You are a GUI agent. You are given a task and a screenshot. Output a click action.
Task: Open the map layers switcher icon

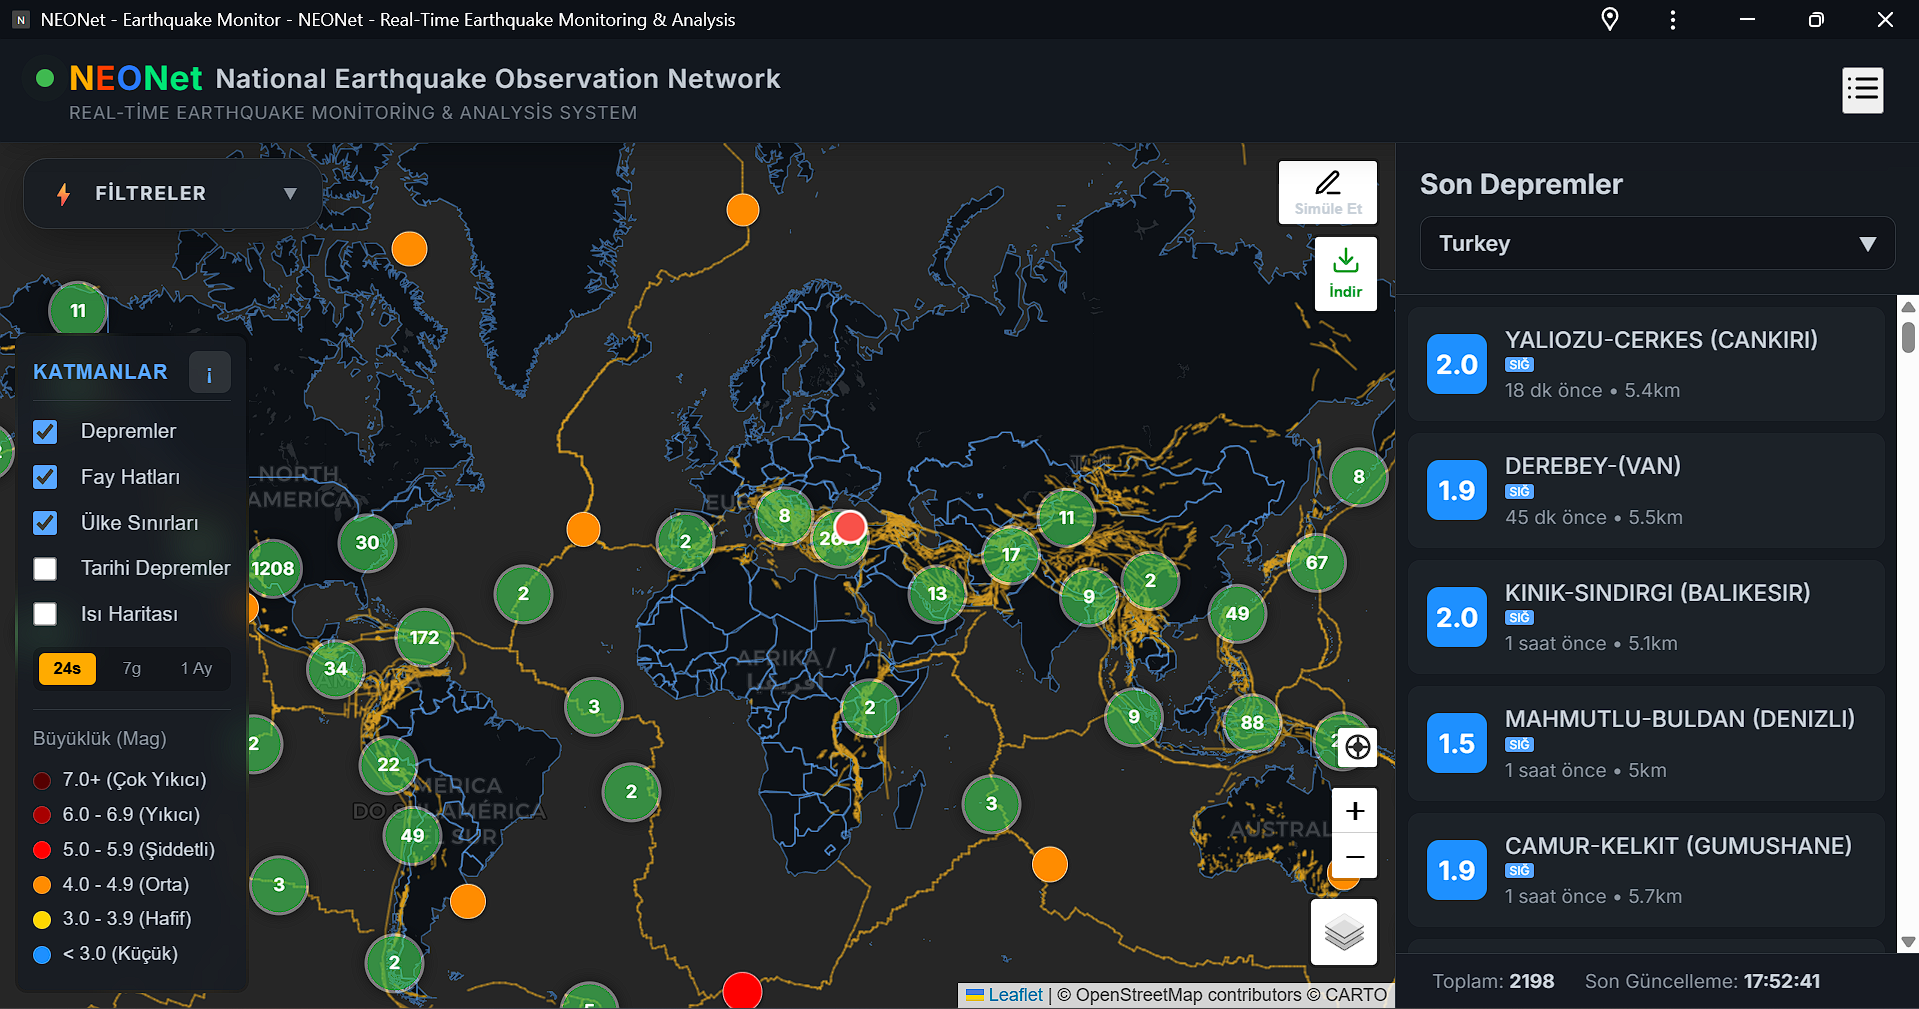tap(1343, 932)
